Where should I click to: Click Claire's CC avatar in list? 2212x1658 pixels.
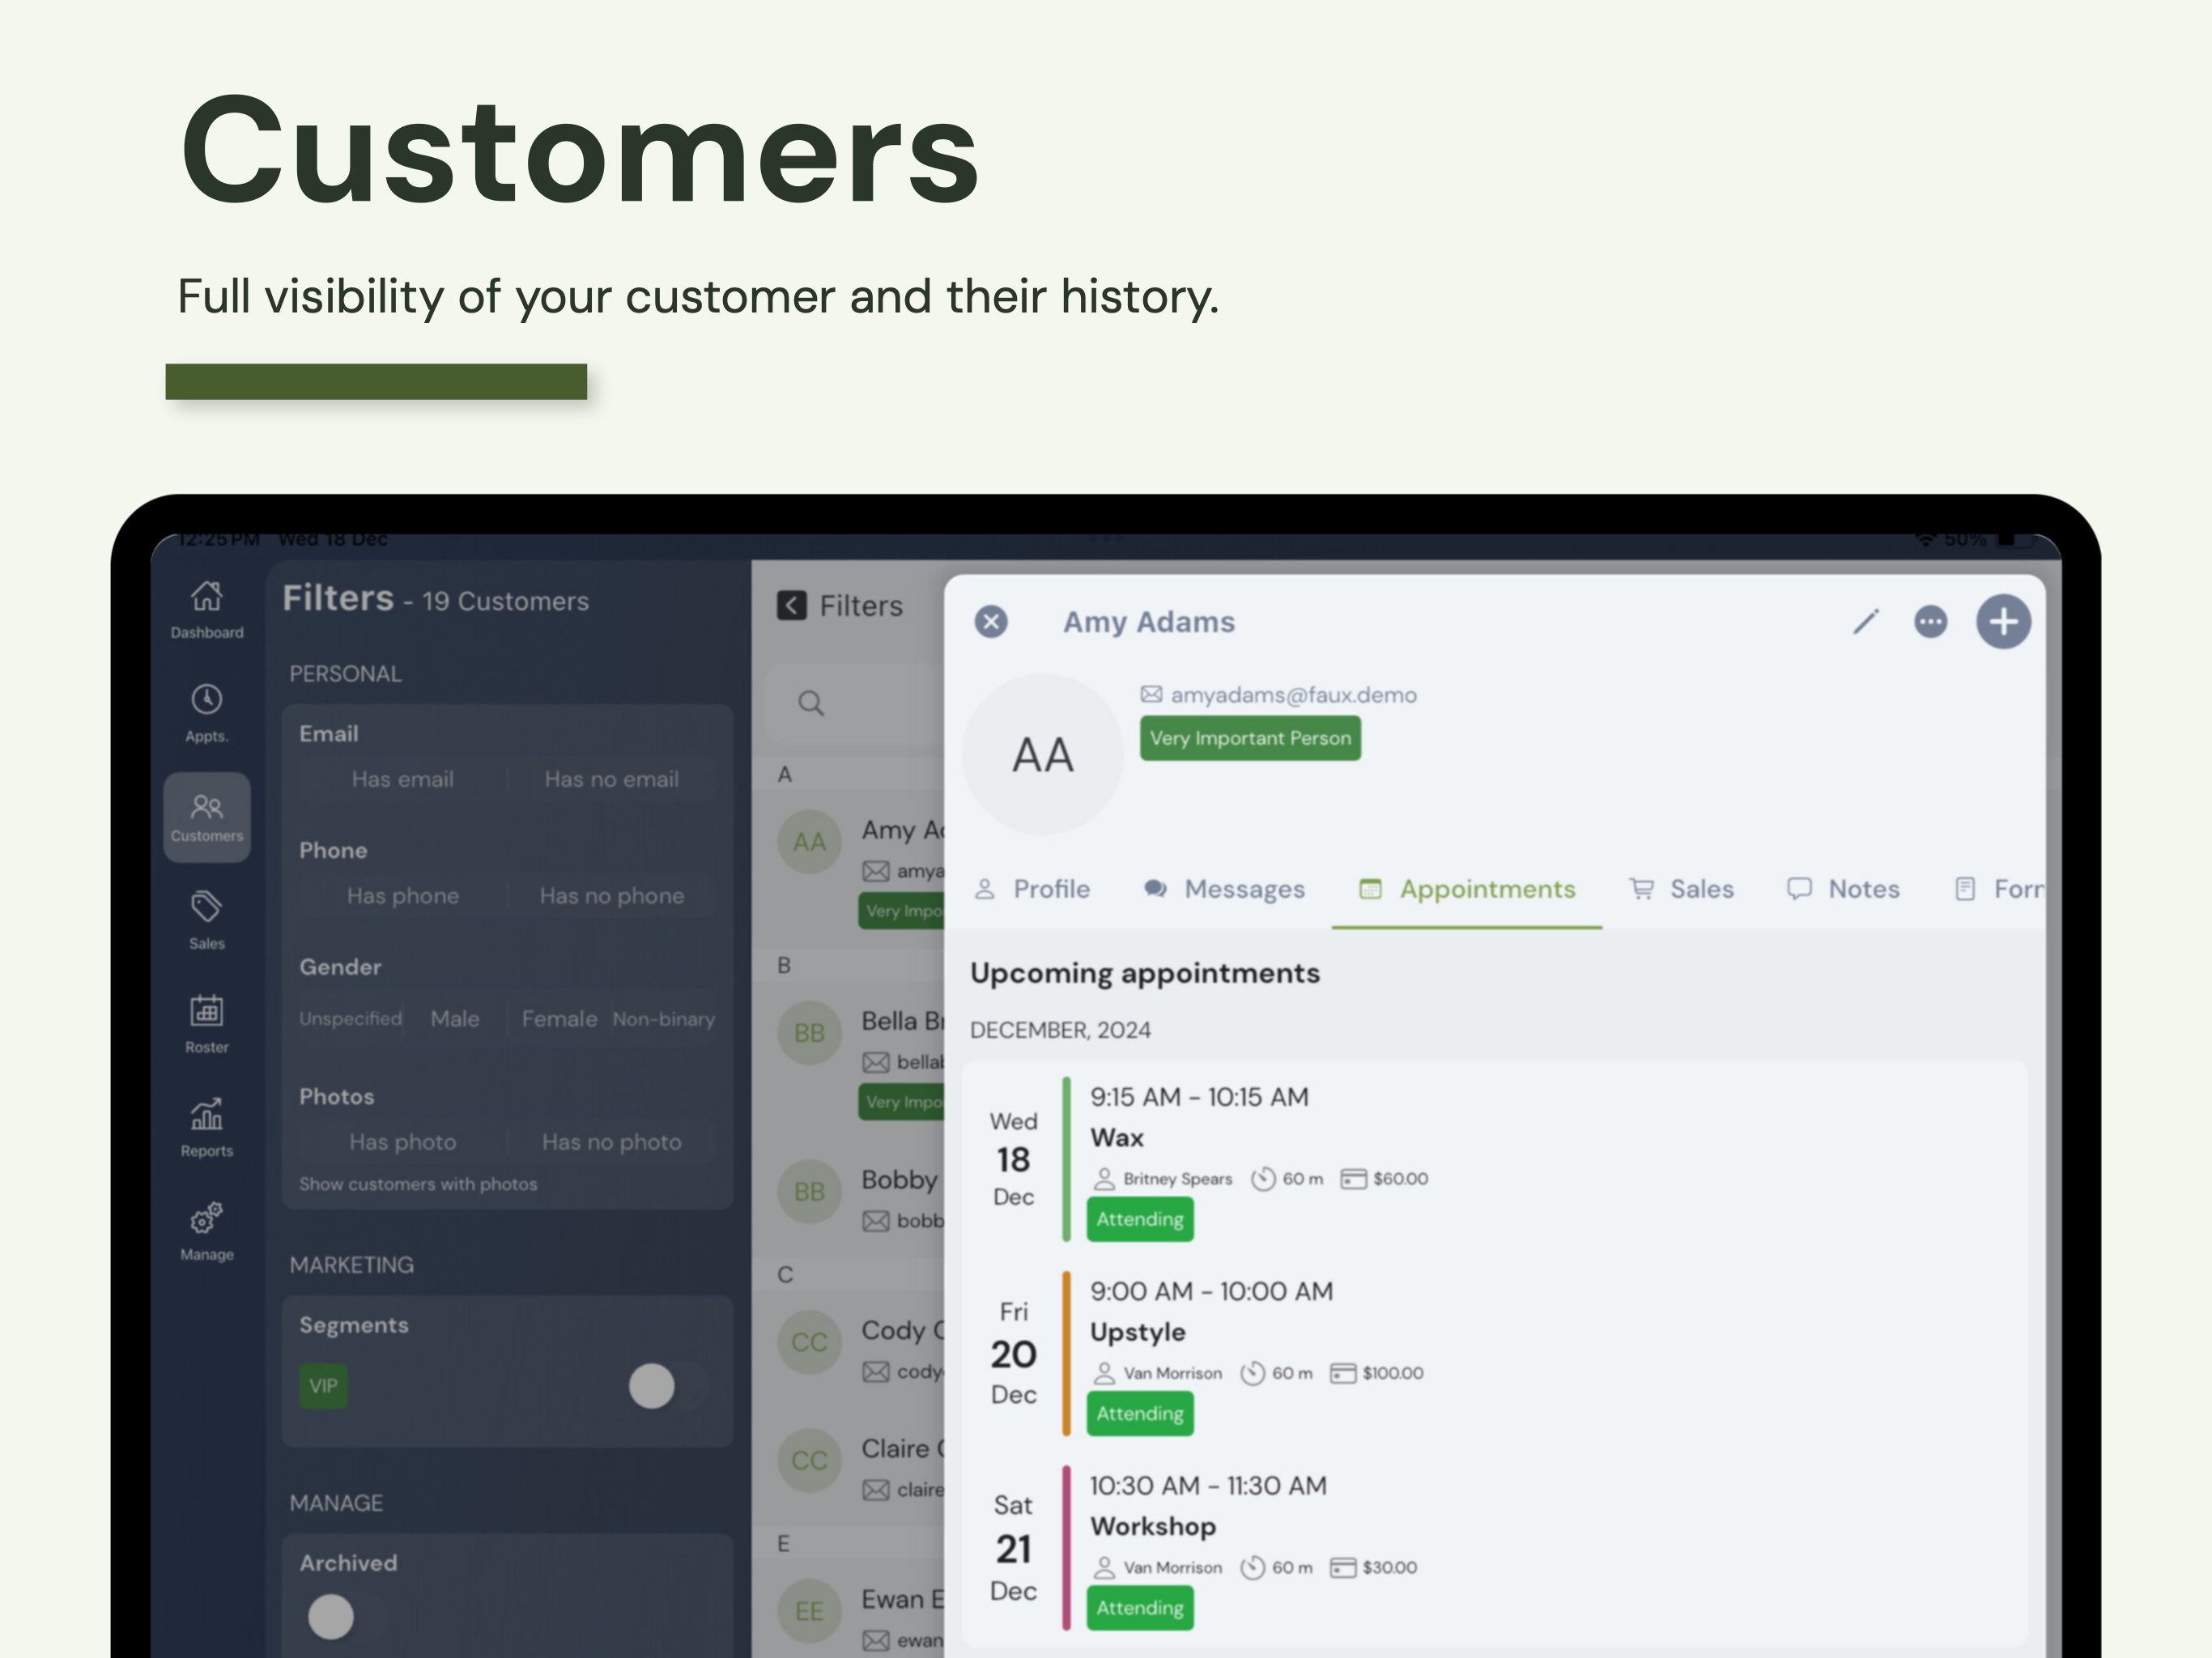[x=809, y=1461]
